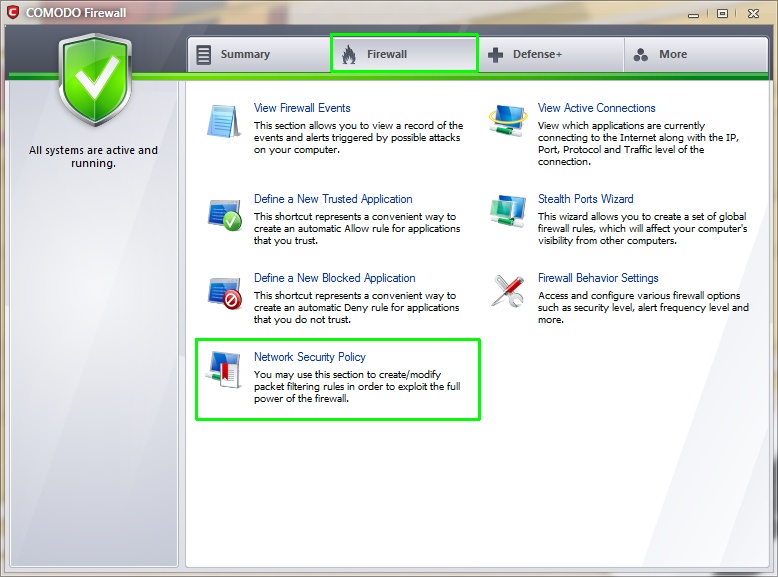Open View Firewall Events link
The width and height of the screenshot is (778, 577).
coord(302,108)
